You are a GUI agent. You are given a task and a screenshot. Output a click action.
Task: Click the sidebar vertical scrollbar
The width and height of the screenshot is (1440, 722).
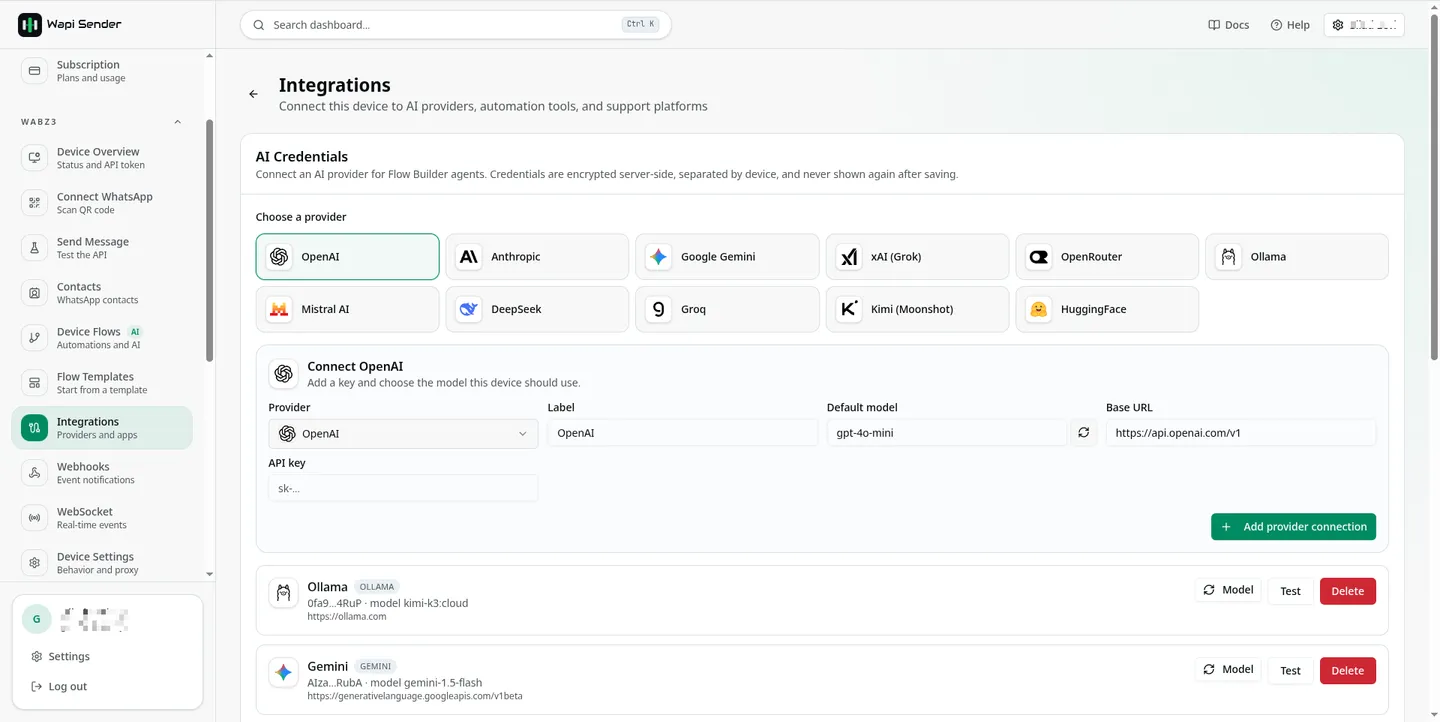coord(209,240)
